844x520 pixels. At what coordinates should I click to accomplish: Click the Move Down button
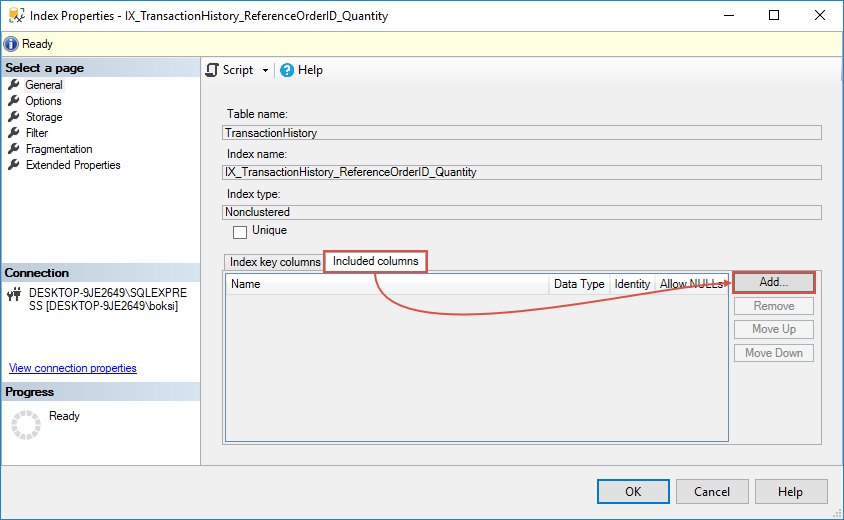[x=774, y=353]
